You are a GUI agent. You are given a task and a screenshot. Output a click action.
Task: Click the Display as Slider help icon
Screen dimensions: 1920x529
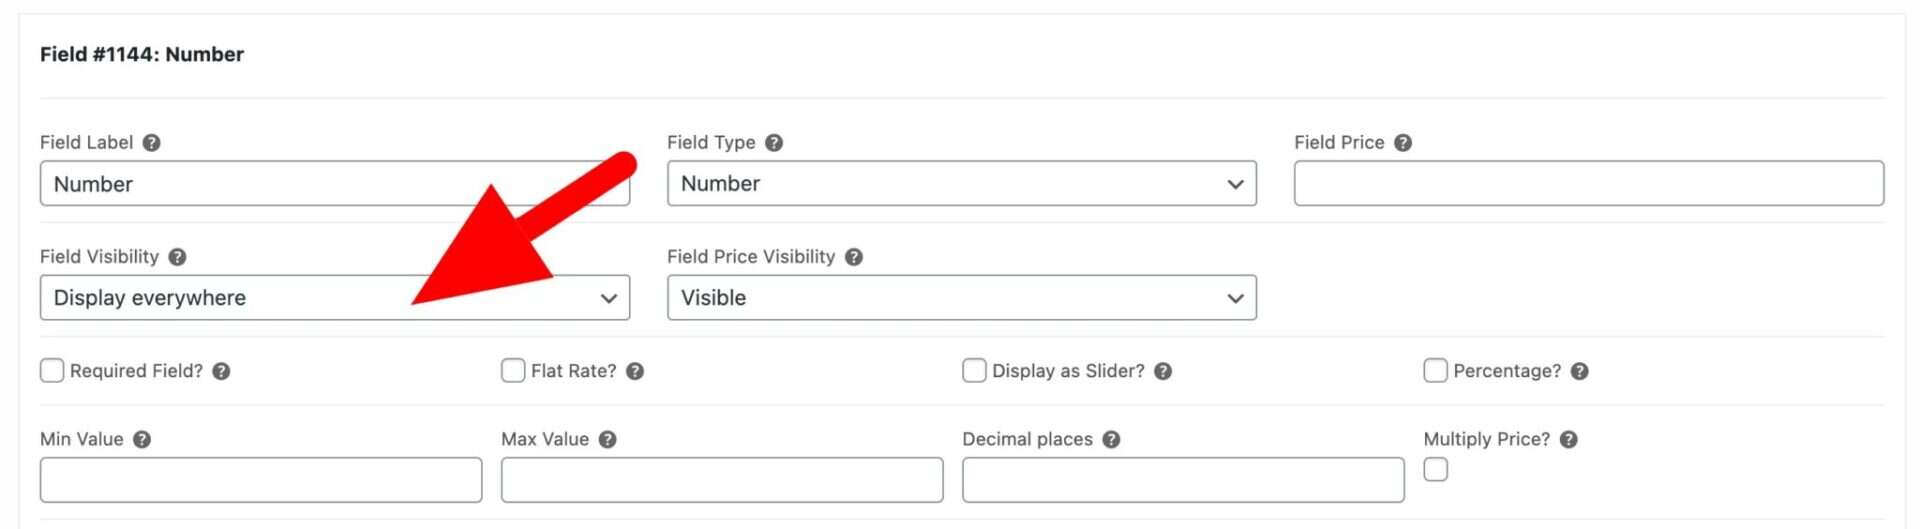click(1163, 371)
